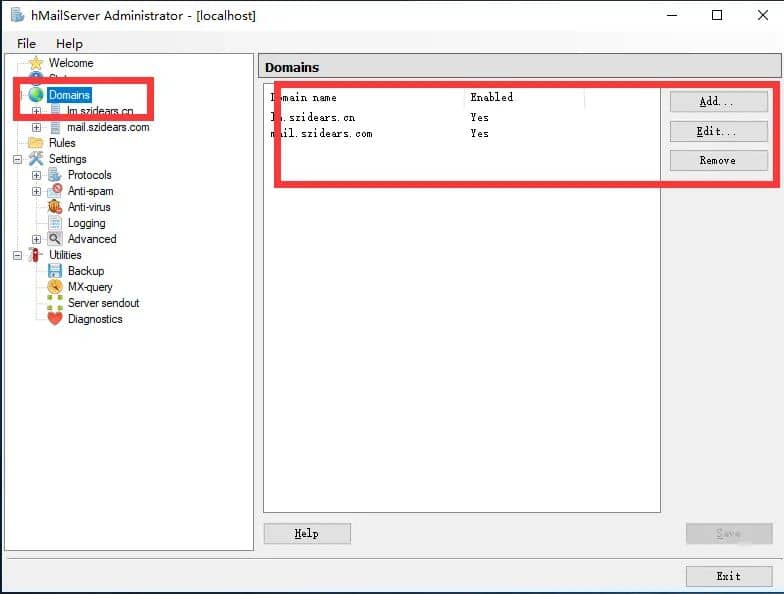Select the Anti-spam icon
This screenshot has width=784, height=594.
click(x=55, y=191)
